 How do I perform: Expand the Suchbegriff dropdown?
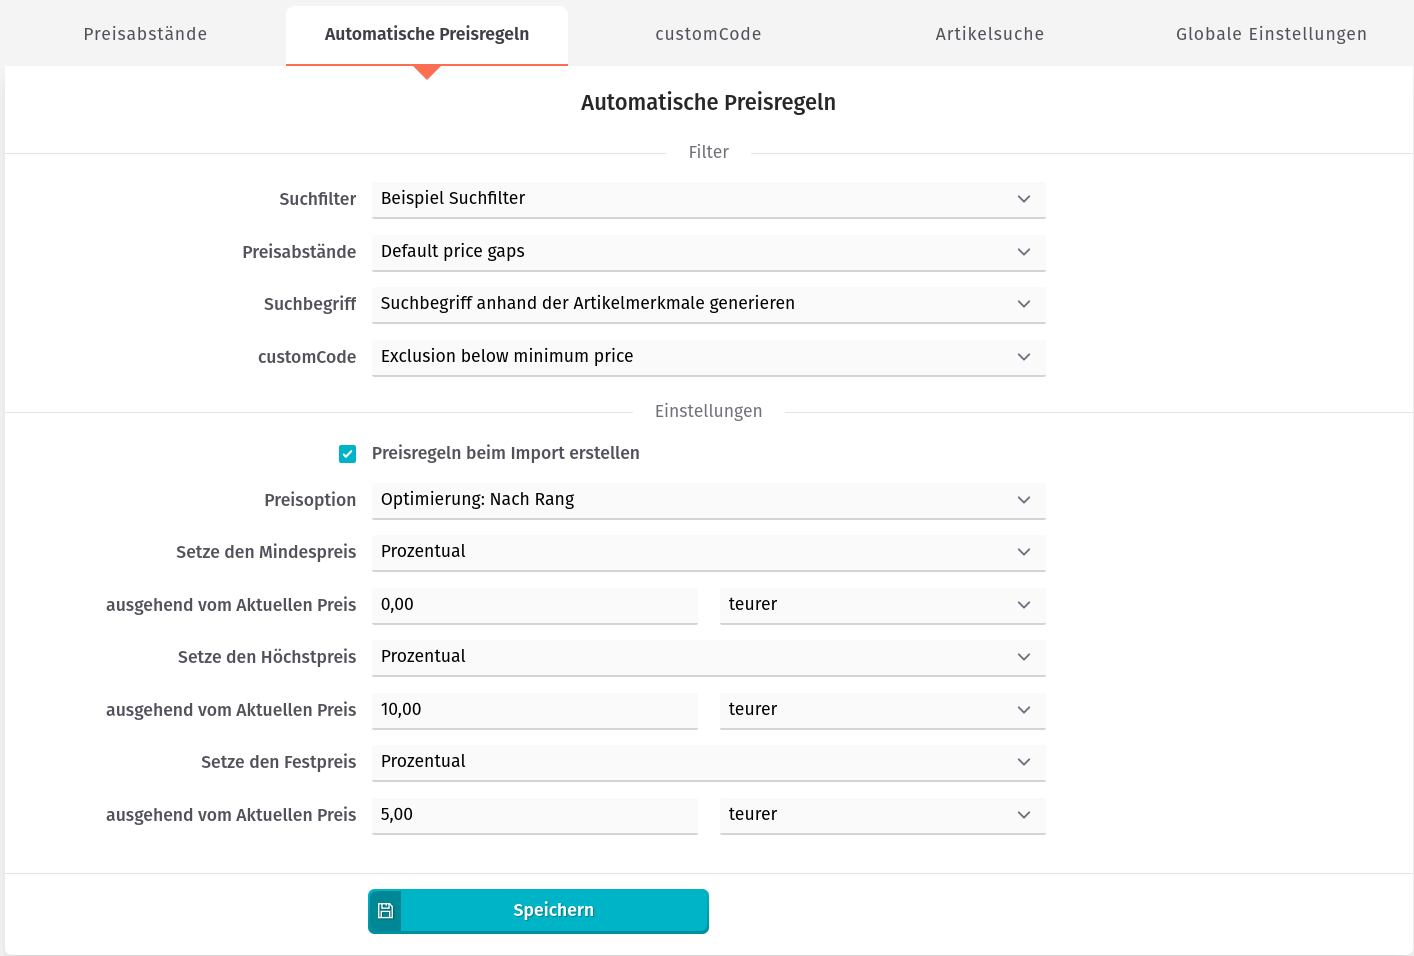point(708,304)
